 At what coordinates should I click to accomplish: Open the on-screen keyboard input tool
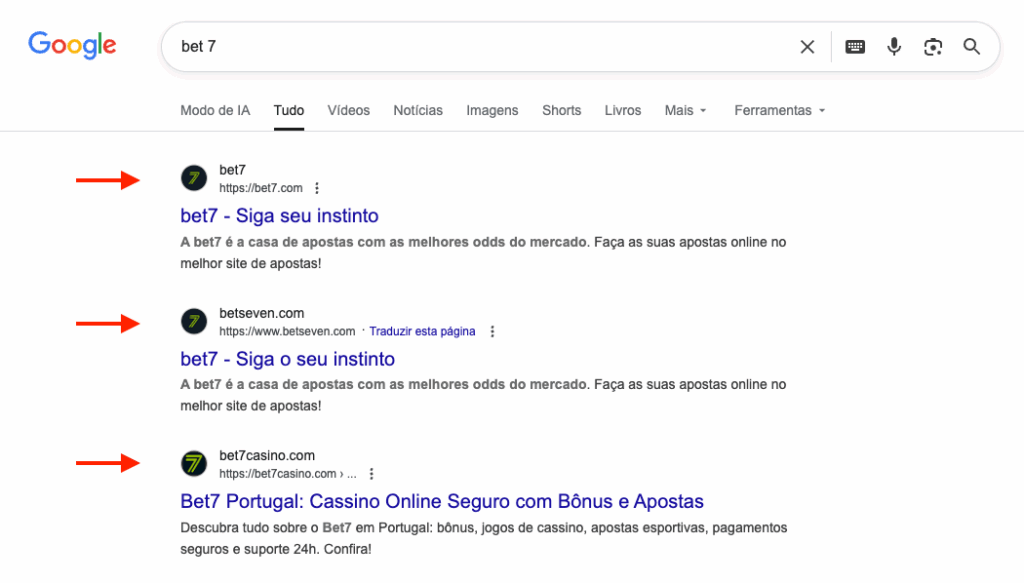[855, 47]
